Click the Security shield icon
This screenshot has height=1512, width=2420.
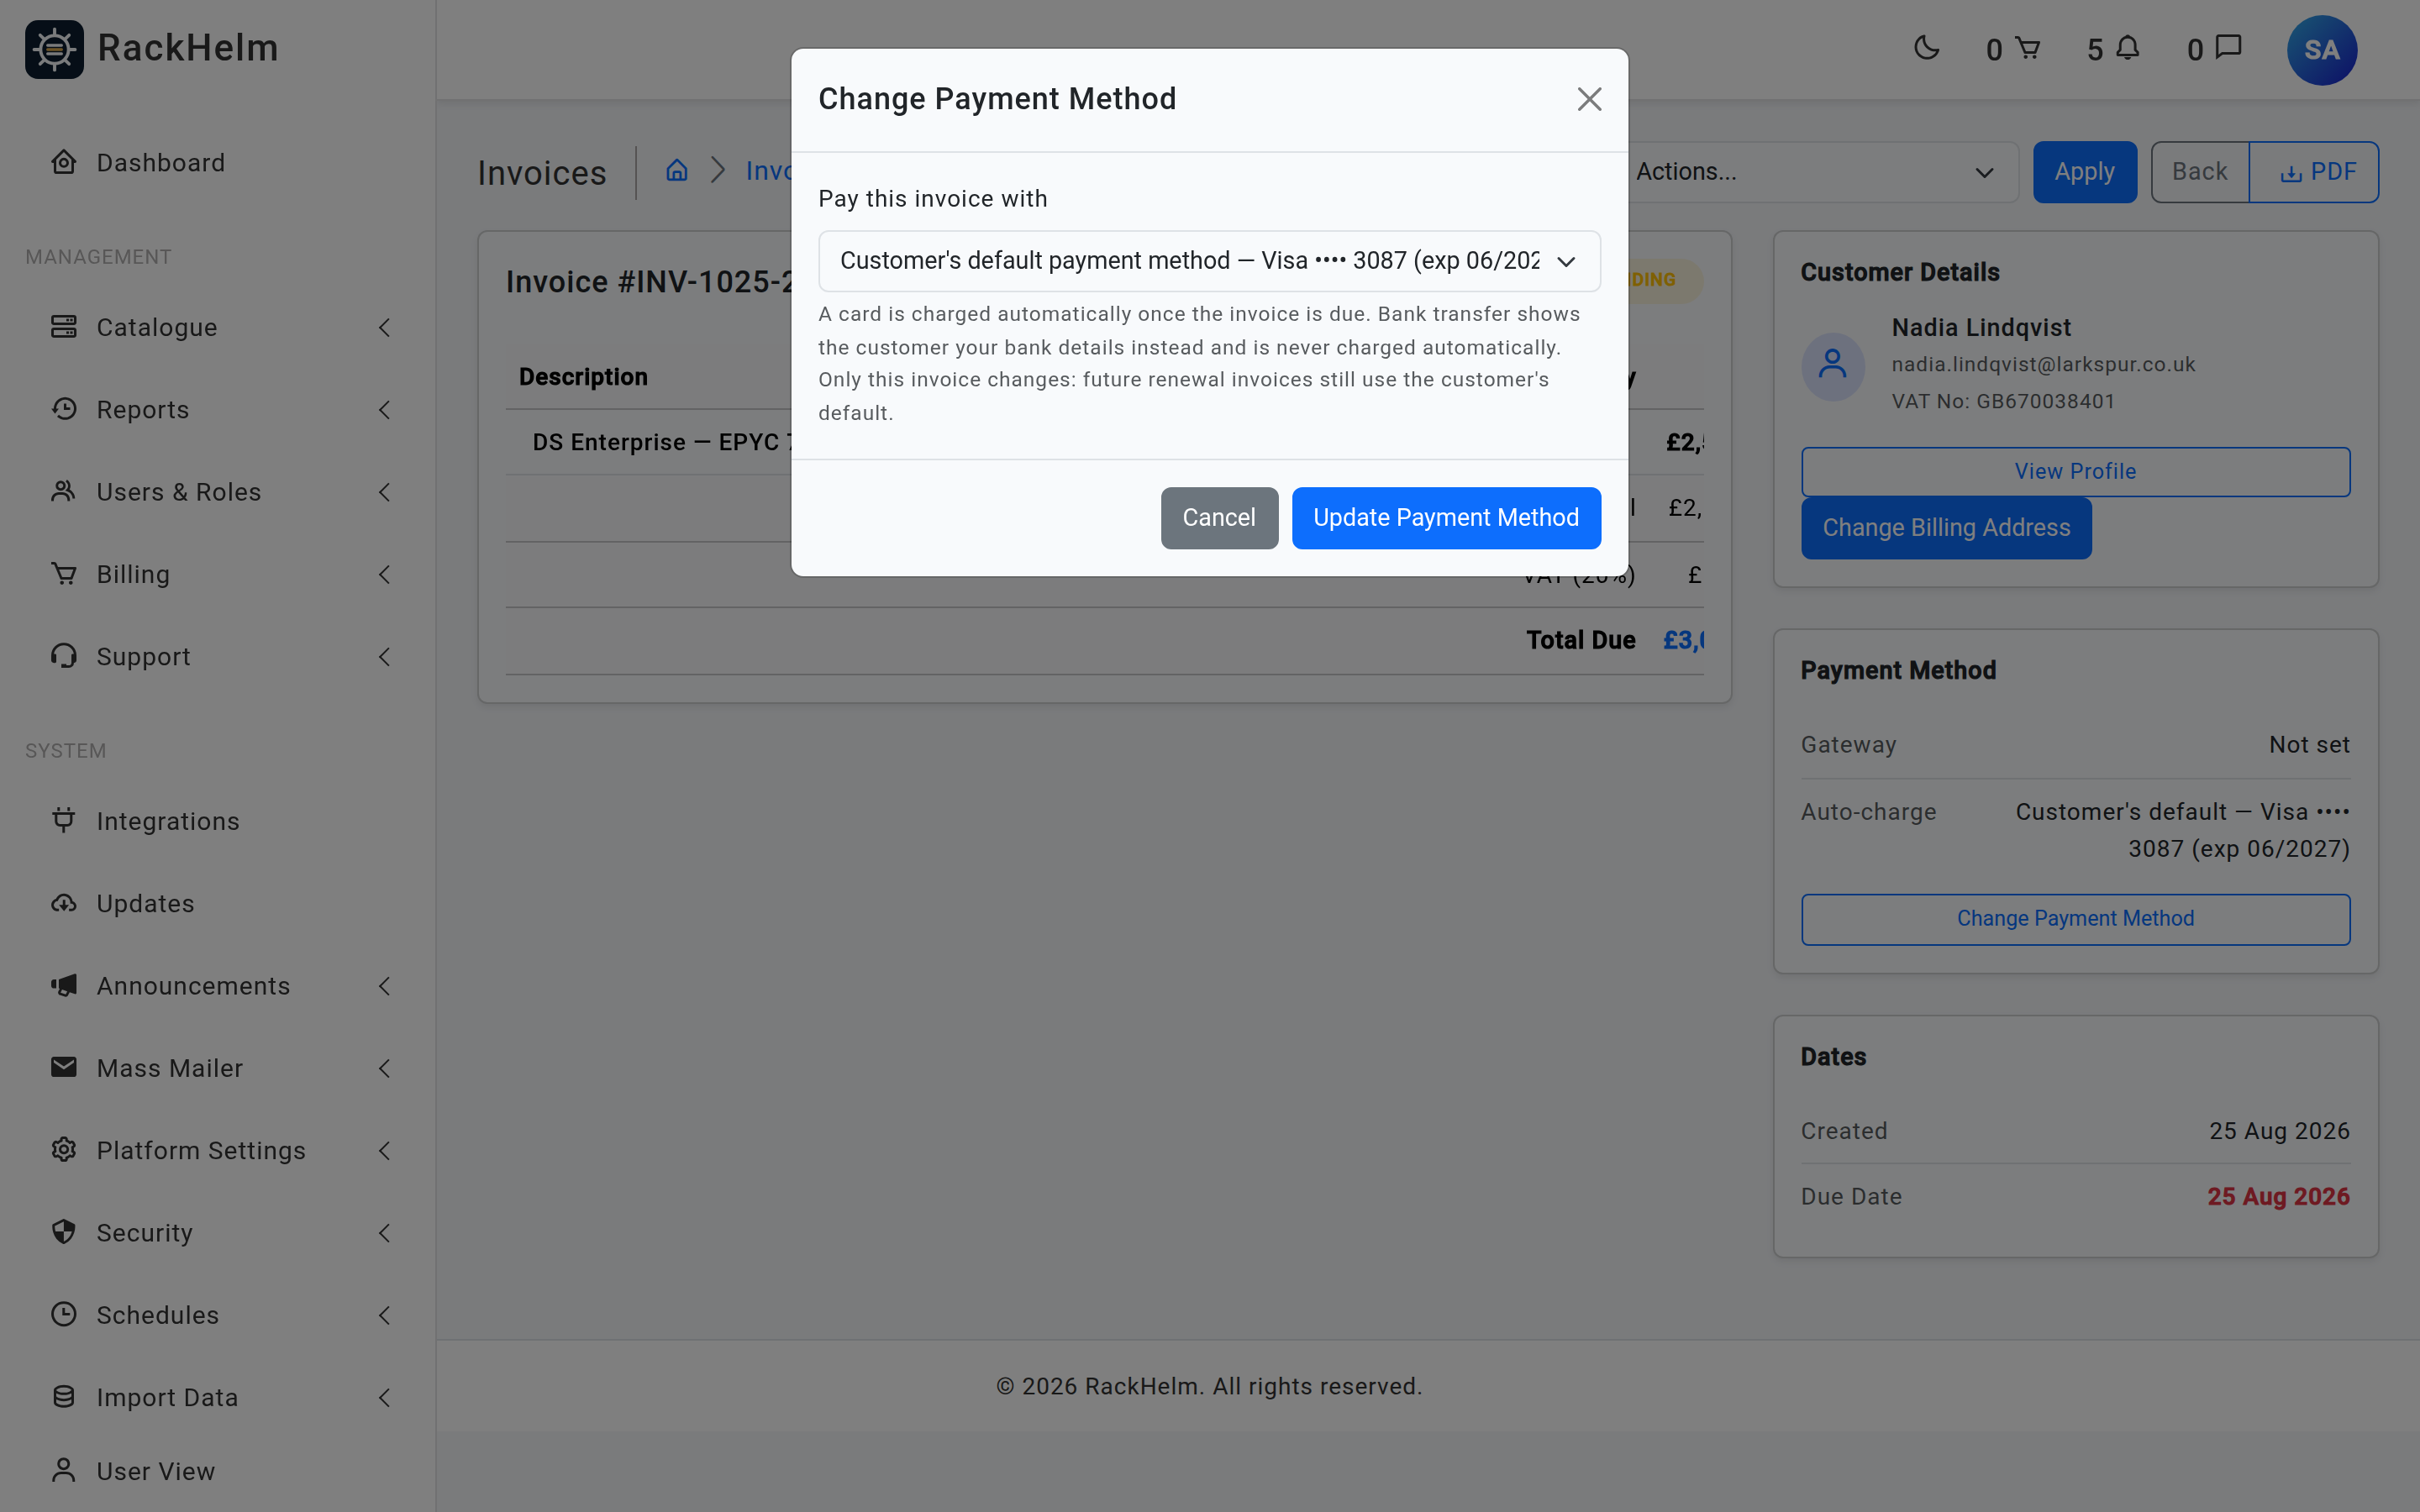[64, 1232]
